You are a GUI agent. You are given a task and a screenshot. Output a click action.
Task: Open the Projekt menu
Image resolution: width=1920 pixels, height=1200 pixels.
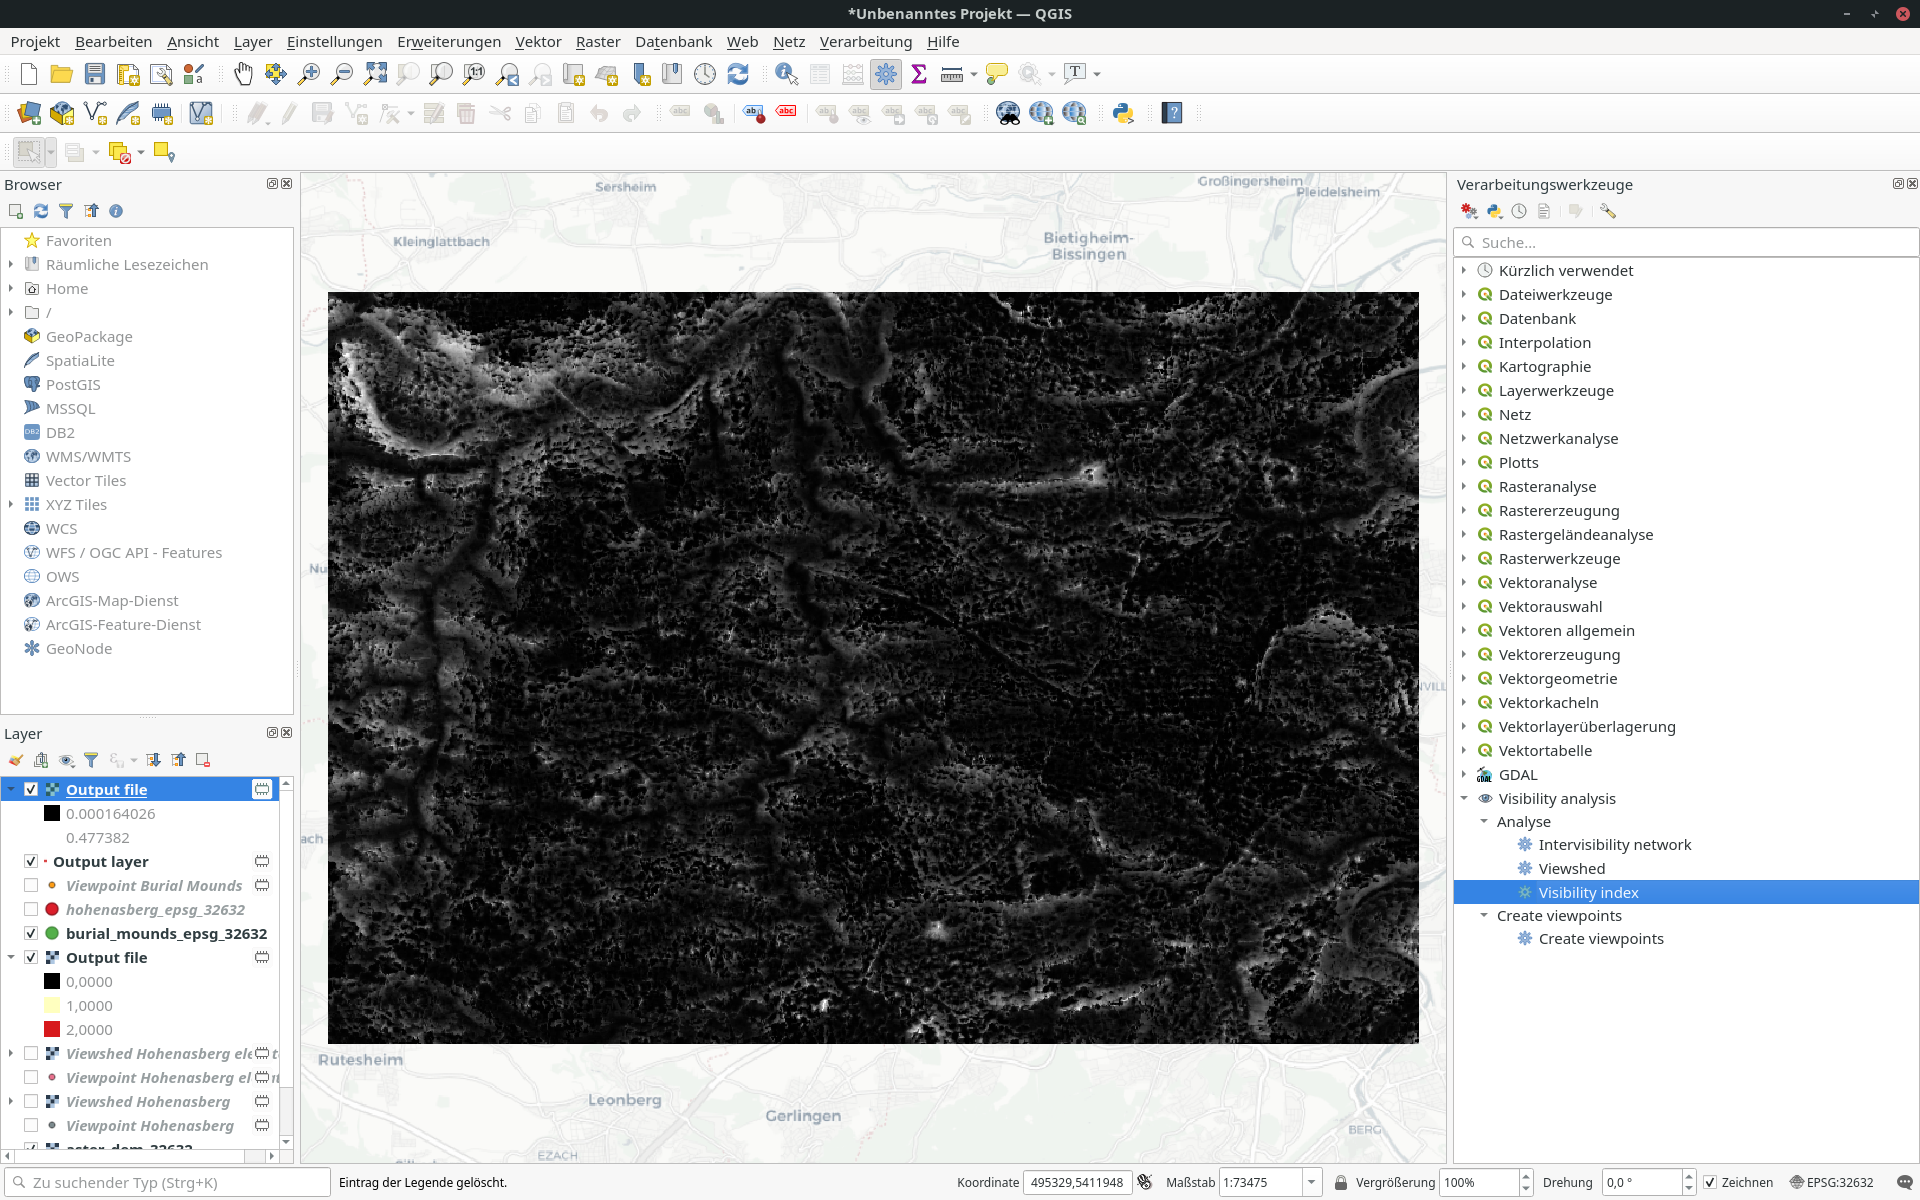click(35, 41)
